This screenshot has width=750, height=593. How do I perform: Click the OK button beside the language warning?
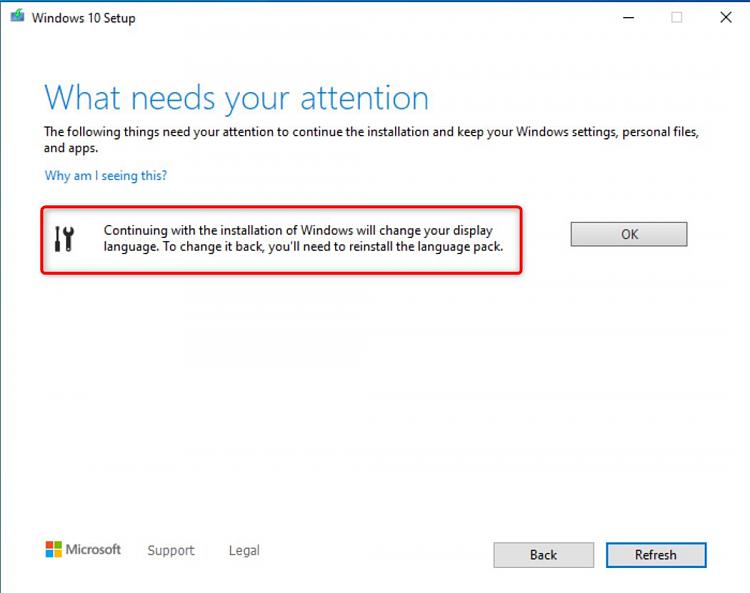point(629,234)
